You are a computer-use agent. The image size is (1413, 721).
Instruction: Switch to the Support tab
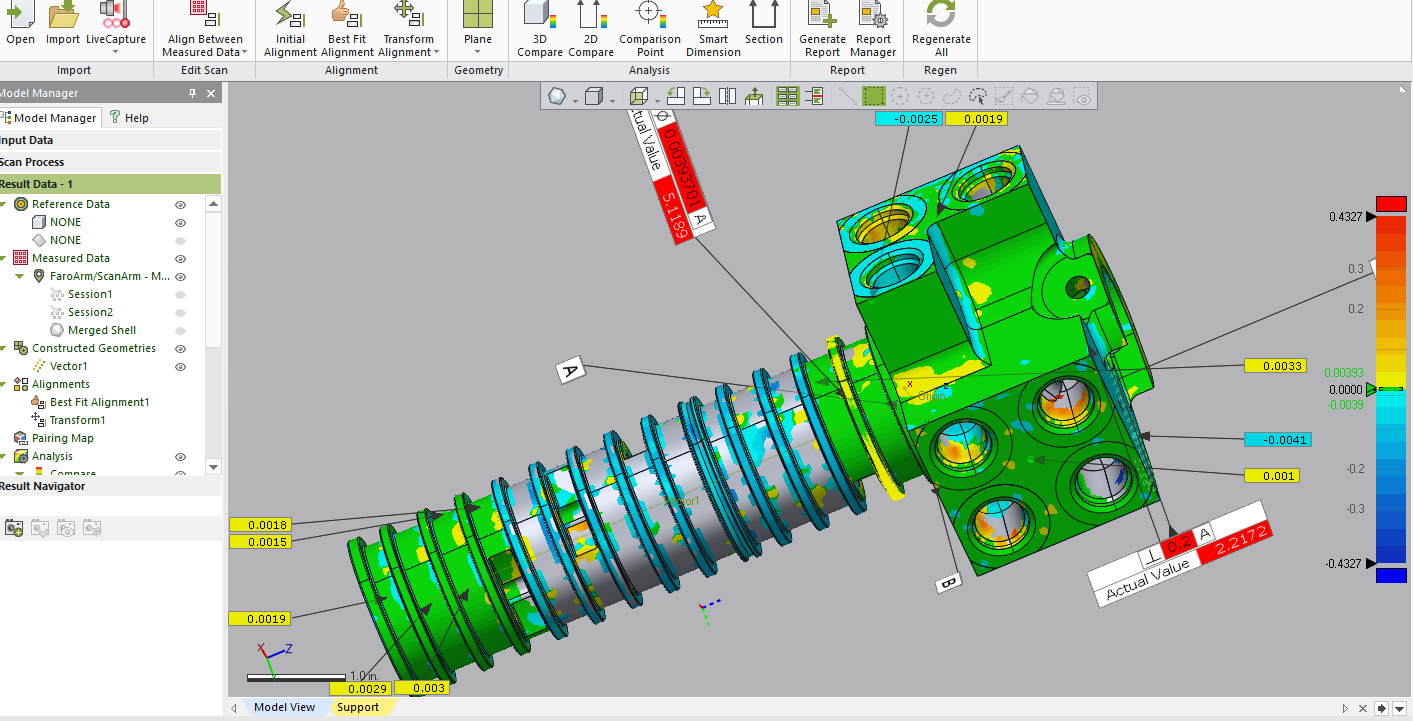click(357, 707)
